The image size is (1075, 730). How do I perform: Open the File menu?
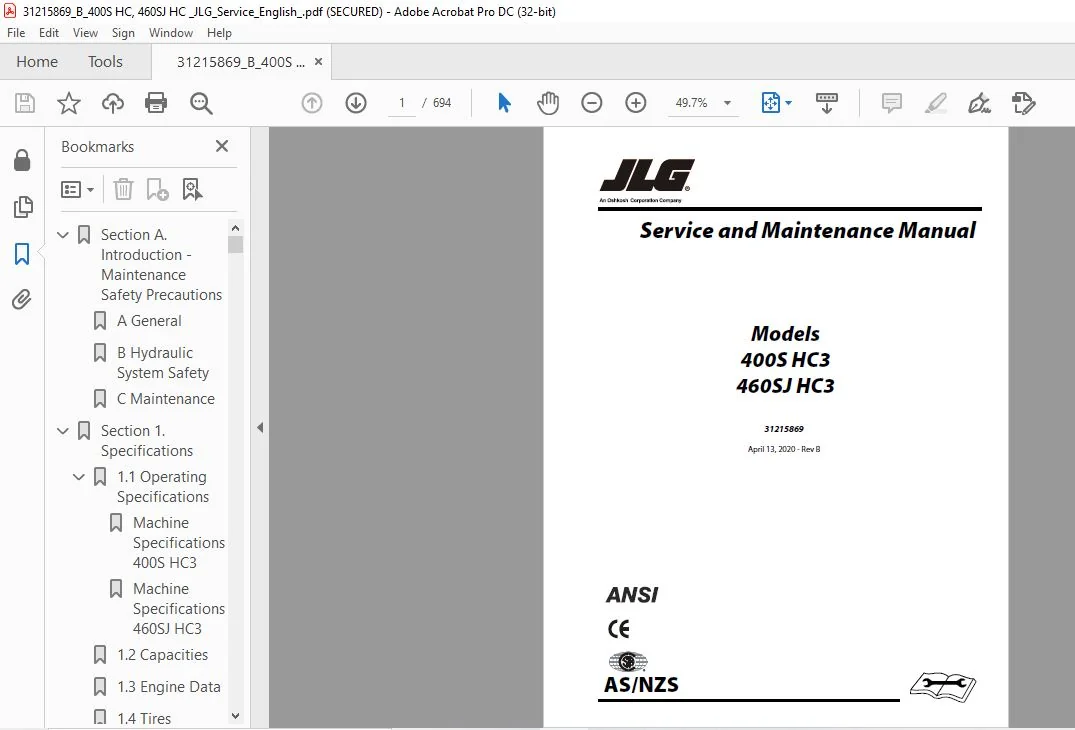point(16,33)
